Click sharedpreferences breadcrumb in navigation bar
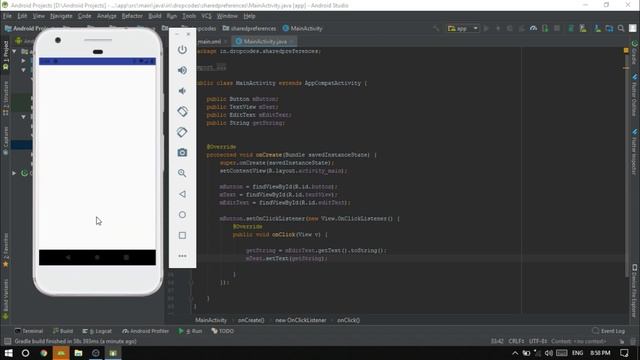Image resolution: width=640 pixels, height=360 pixels. (x=249, y=29)
